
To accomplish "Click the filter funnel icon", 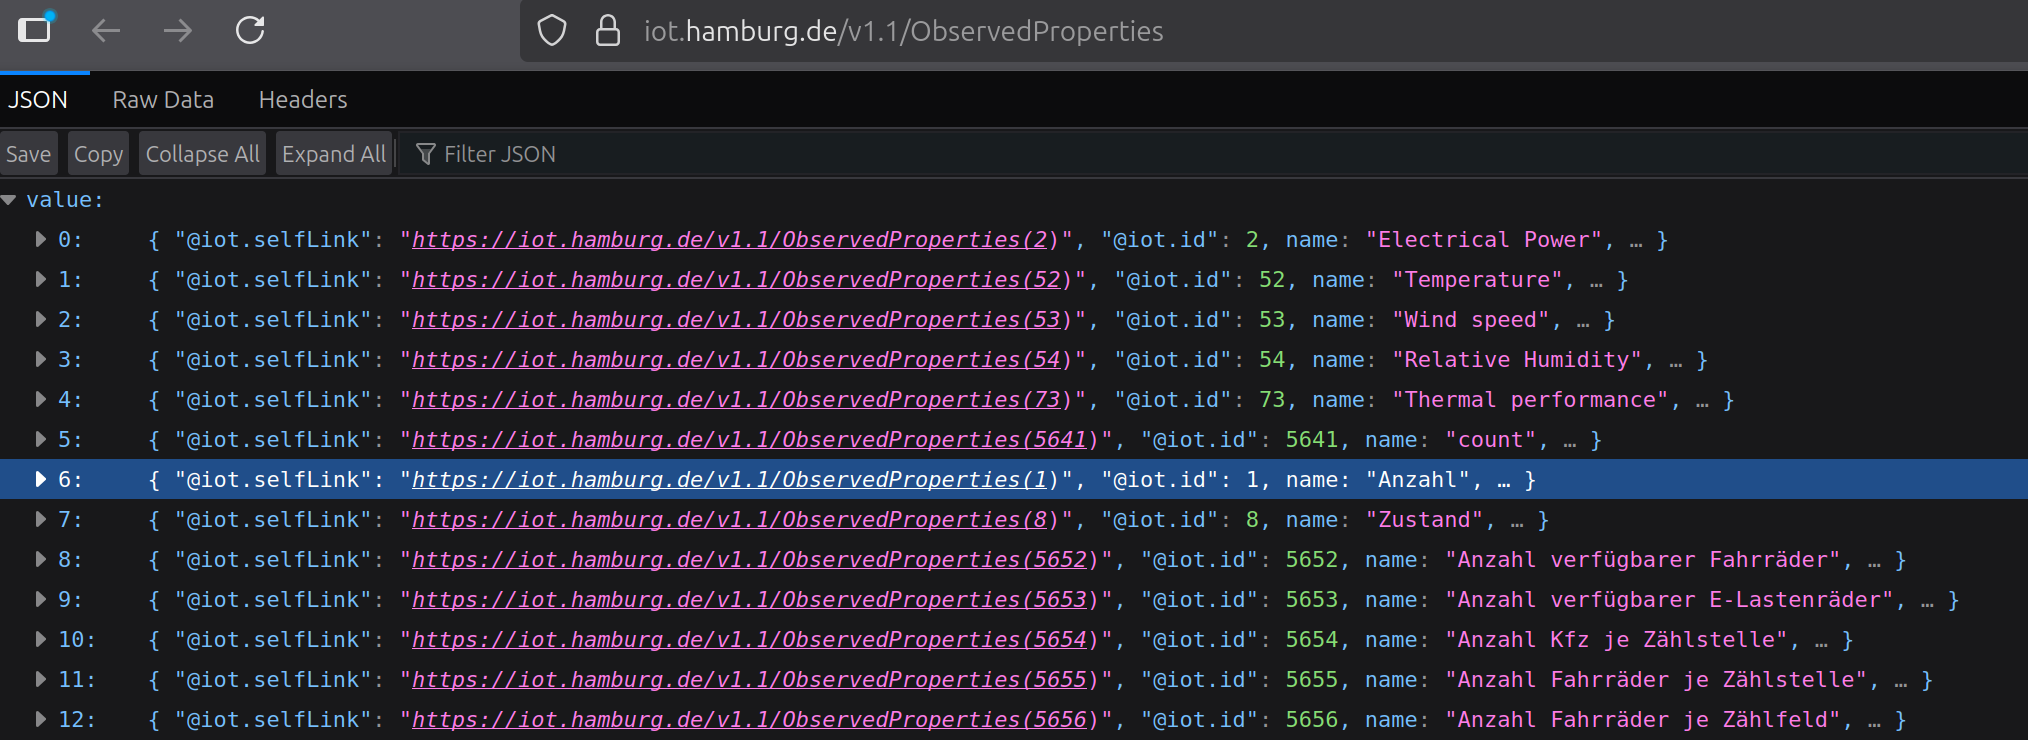I will click(426, 154).
